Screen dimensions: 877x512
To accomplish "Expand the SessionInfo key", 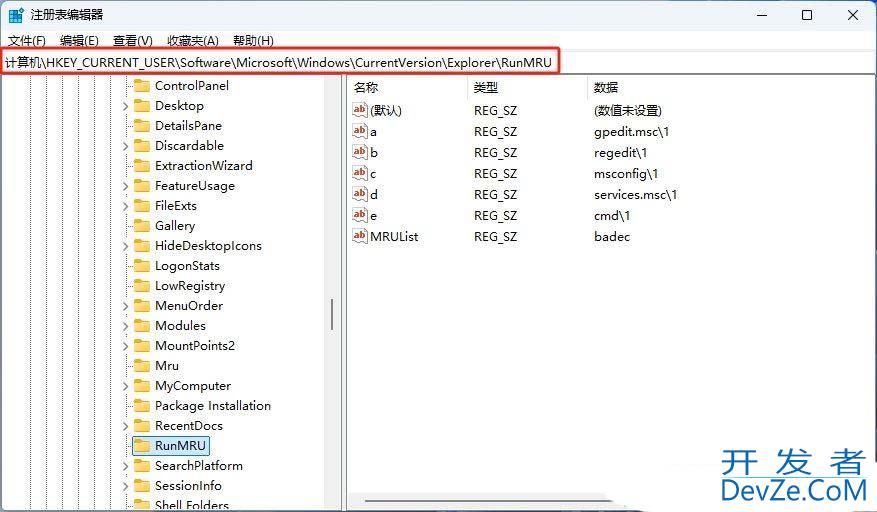I will (x=125, y=486).
